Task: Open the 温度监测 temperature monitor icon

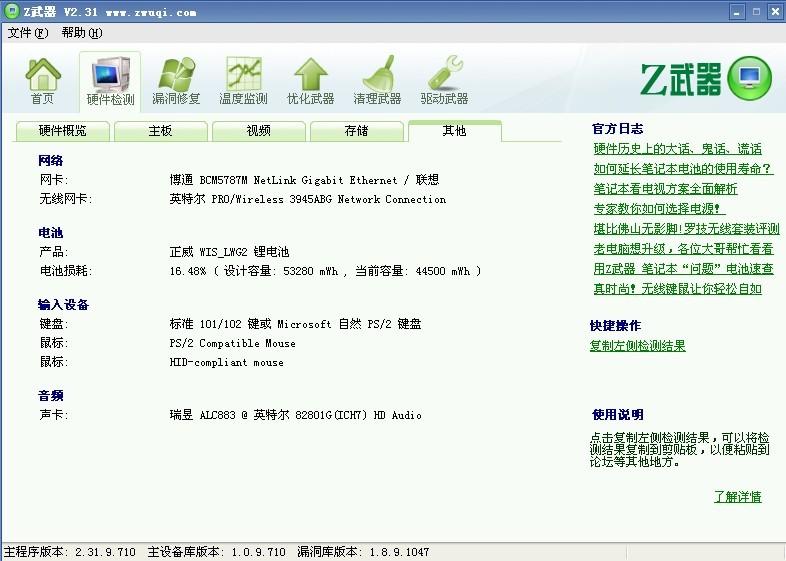Action: 243,81
